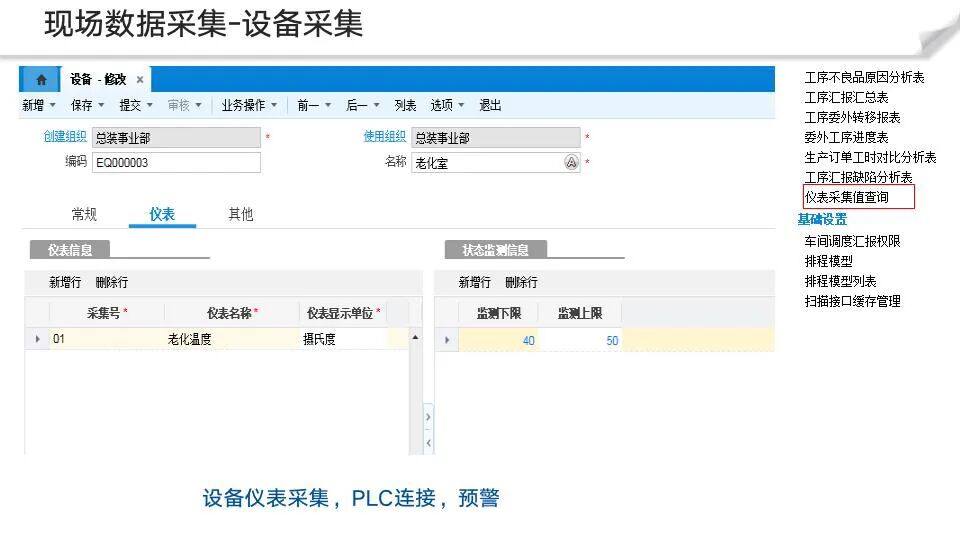Click the 提交 toolbar button

tap(130, 105)
